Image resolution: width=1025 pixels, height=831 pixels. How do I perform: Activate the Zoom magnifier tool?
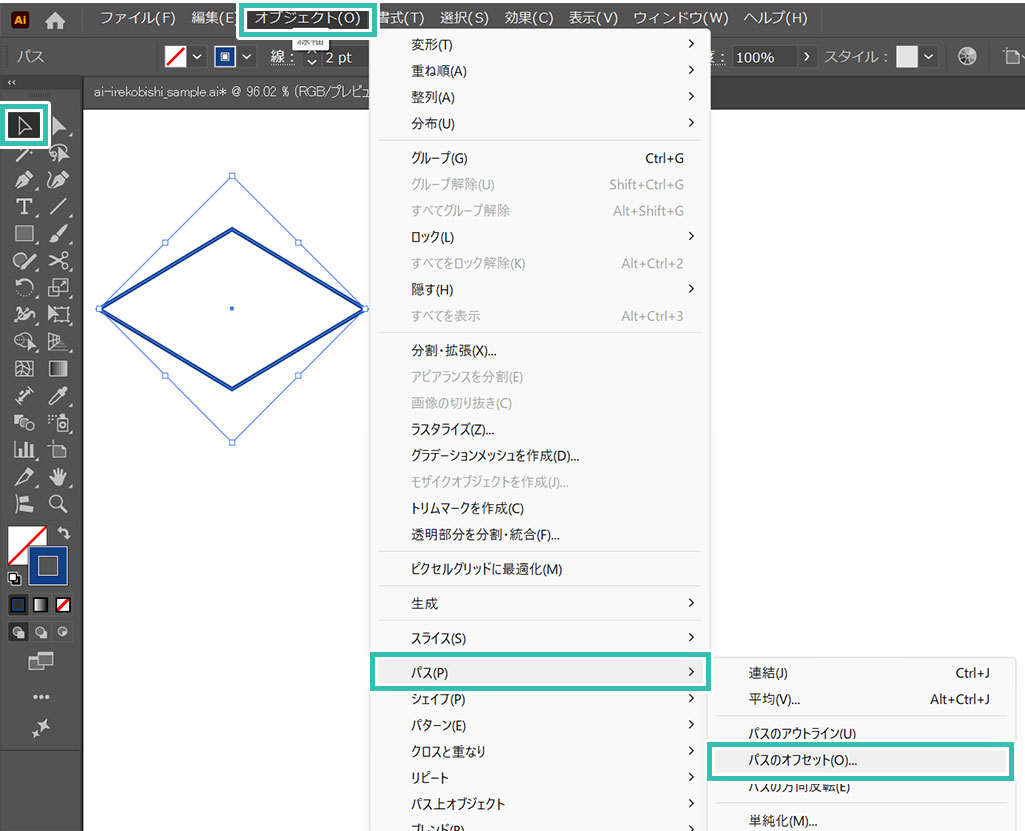[59, 503]
